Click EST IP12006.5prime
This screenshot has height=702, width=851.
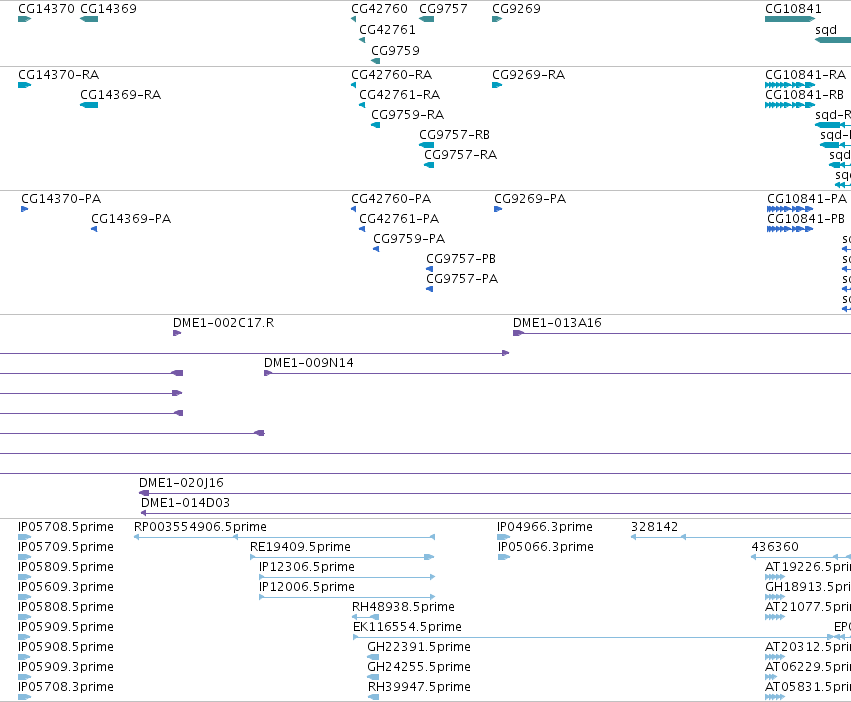click(307, 587)
